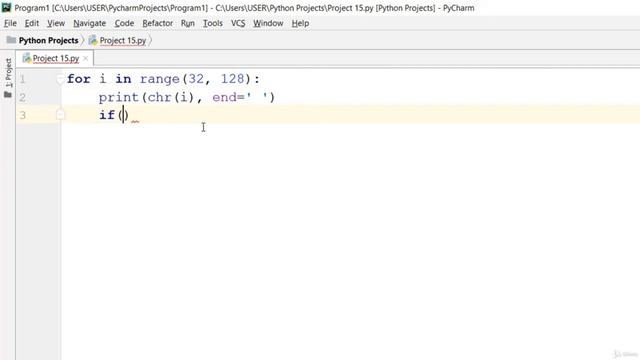The height and width of the screenshot is (360, 640).
Task: Click the word 'range' in line 1
Action: pyautogui.click(x=160, y=79)
